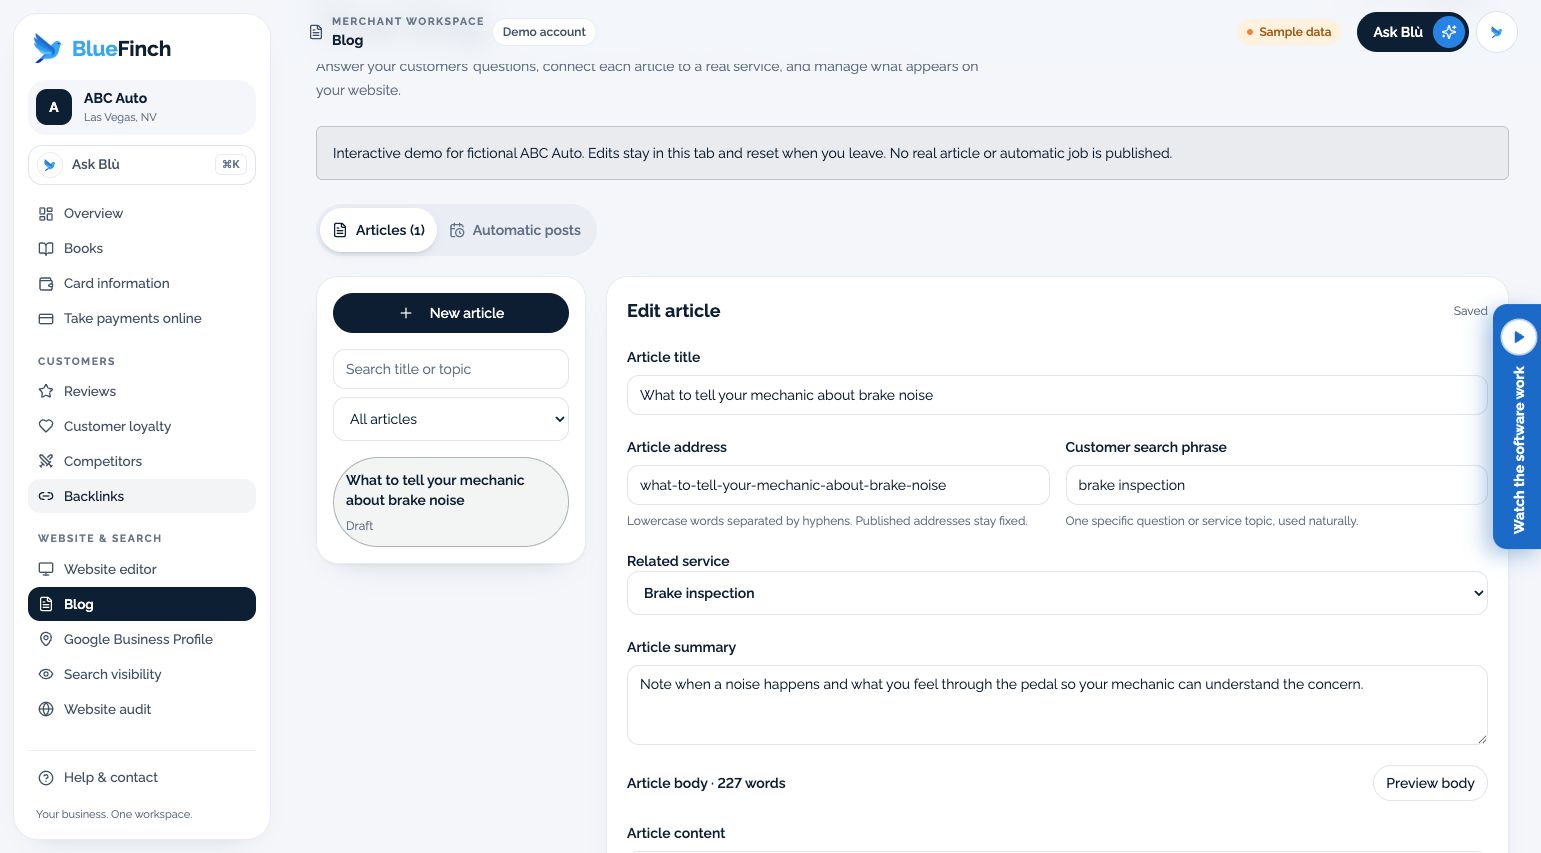
Task: Click the bird icon in sidebar Ask Blù box
Action: [49, 165]
